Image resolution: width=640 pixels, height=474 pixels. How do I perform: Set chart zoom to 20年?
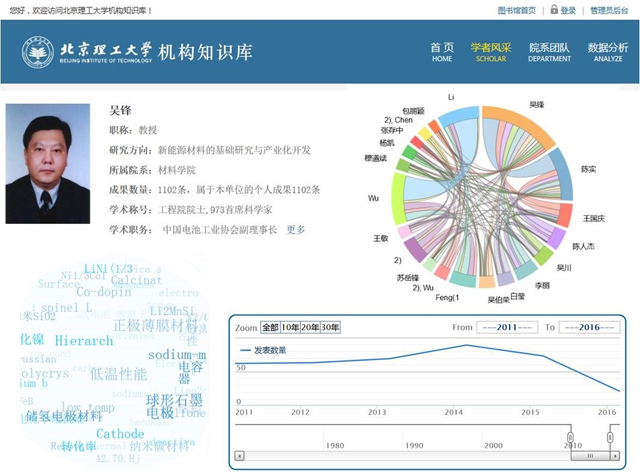click(310, 327)
